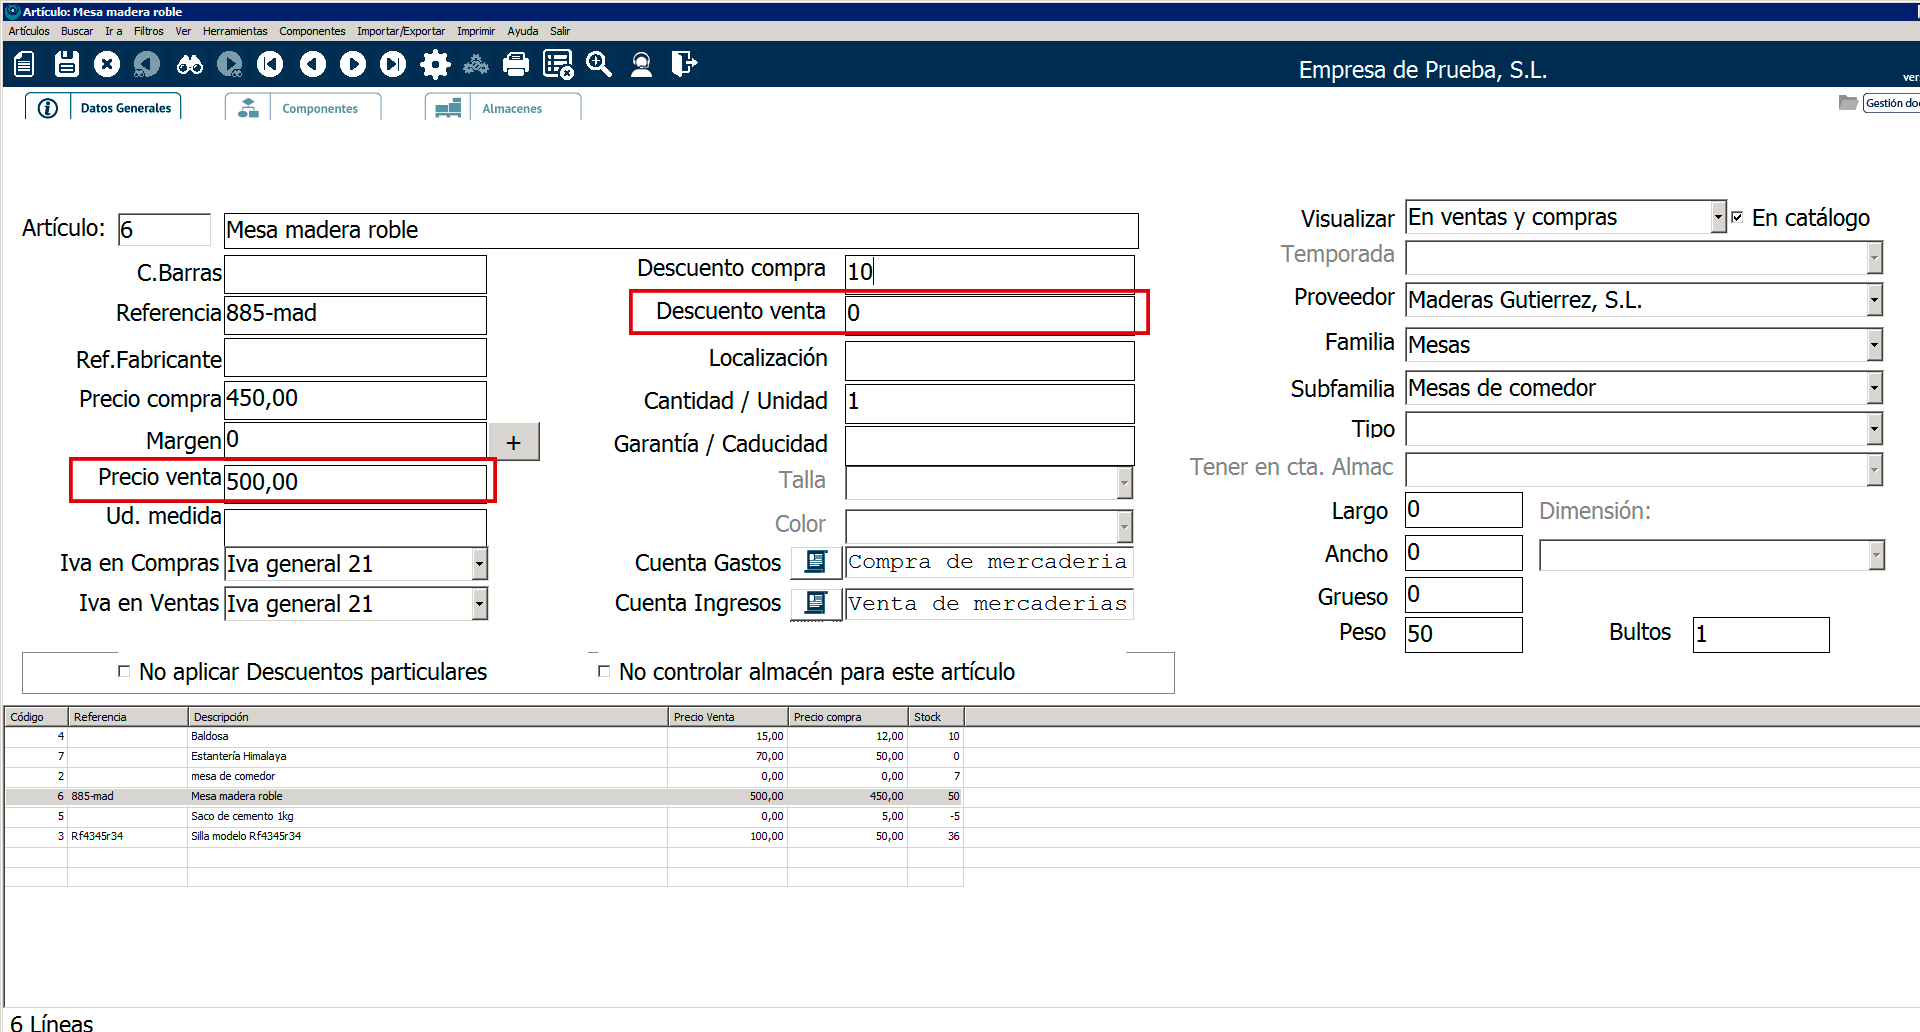Open Cuenta Gastos account lookup icon

click(x=816, y=562)
